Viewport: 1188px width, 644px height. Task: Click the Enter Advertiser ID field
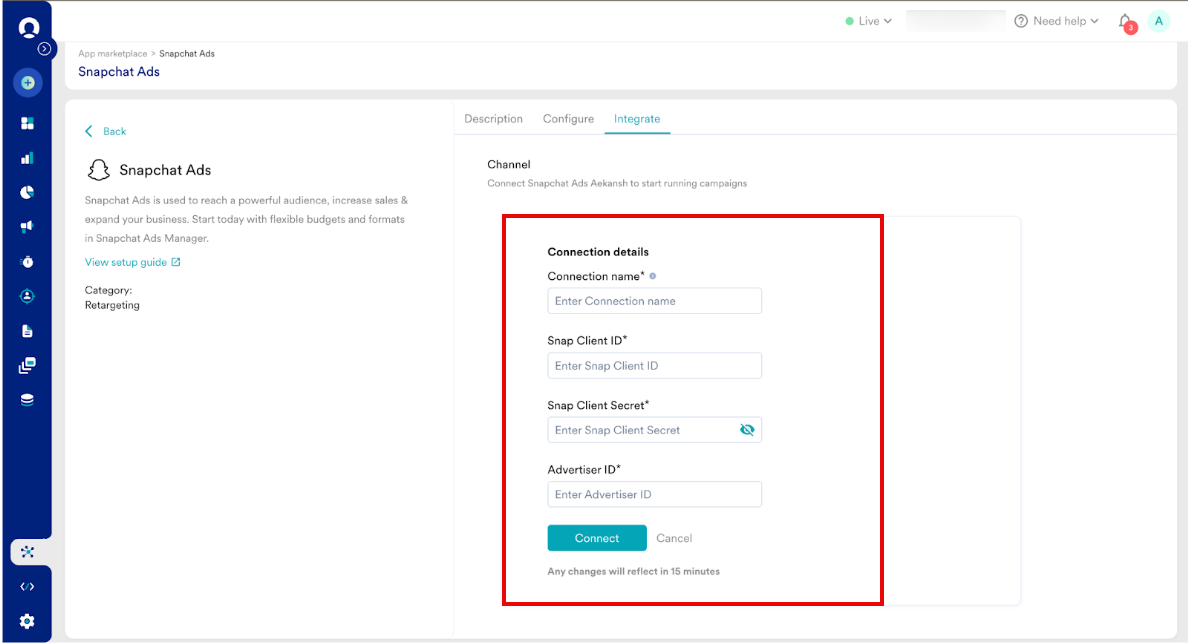pyautogui.click(x=654, y=493)
